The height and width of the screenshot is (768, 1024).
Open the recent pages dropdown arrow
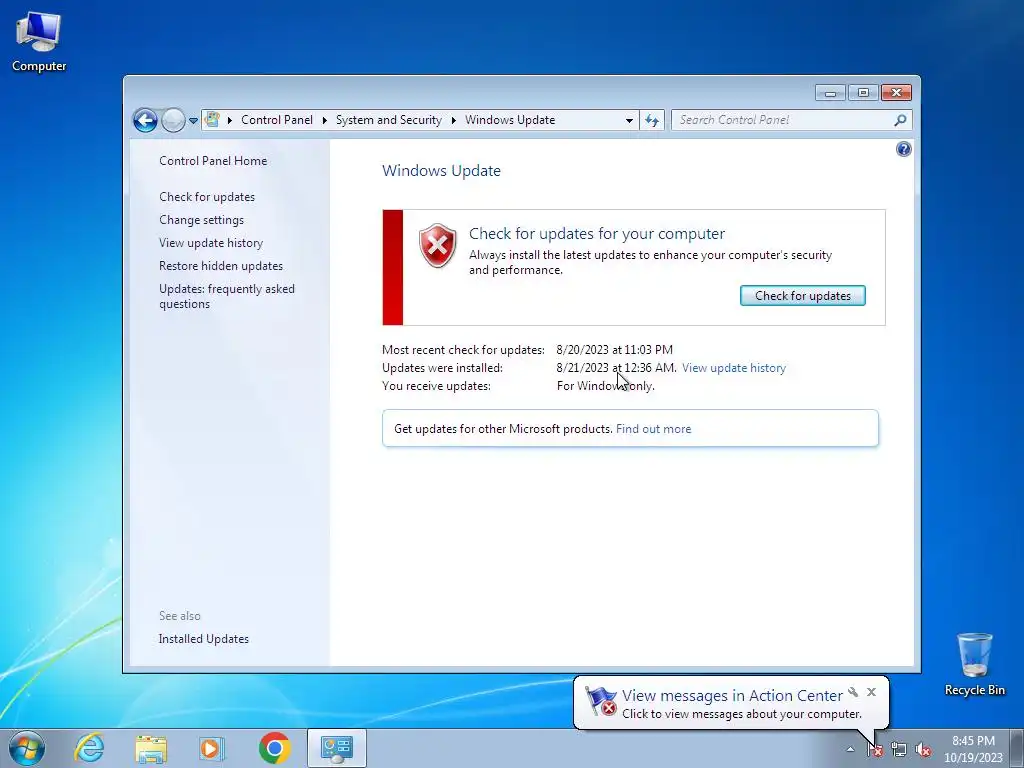[193, 121]
